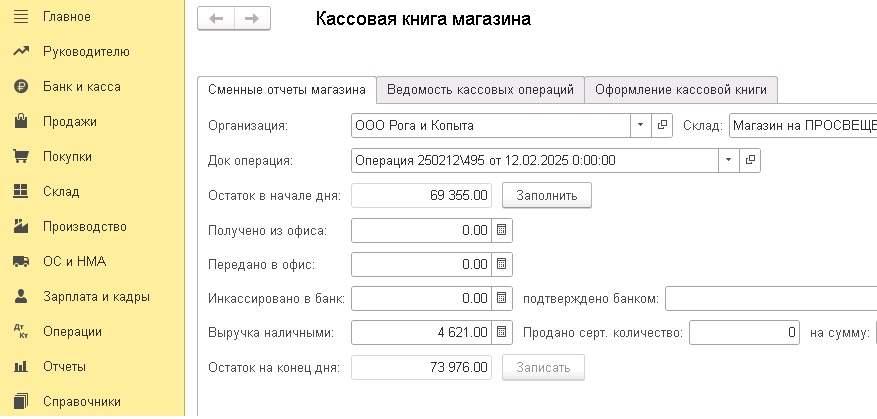Expand the Док операция dropdown arrow
The width and height of the screenshot is (877, 419).
pyautogui.click(x=728, y=160)
